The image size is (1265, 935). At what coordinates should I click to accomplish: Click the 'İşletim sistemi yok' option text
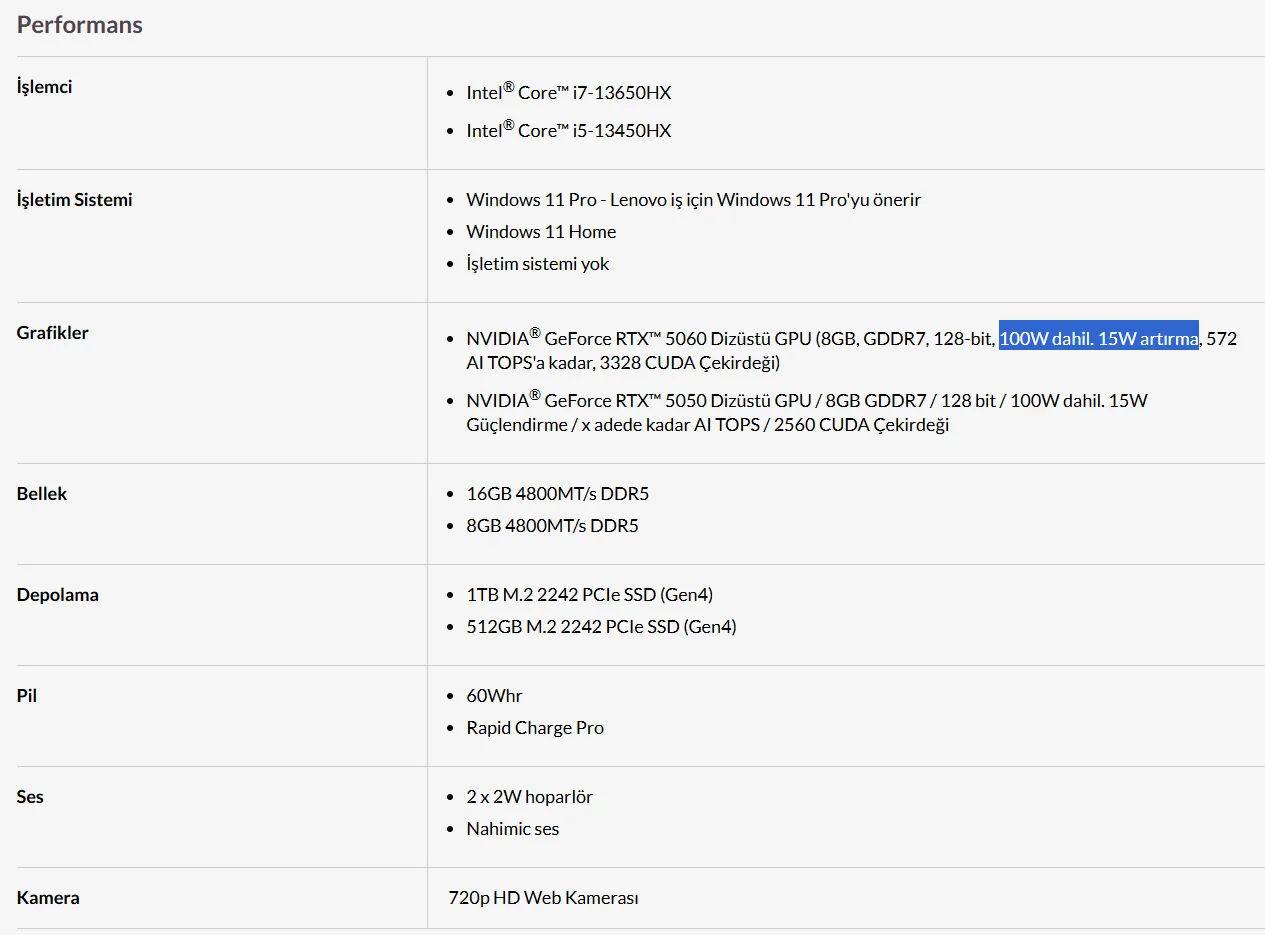point(537,264)
